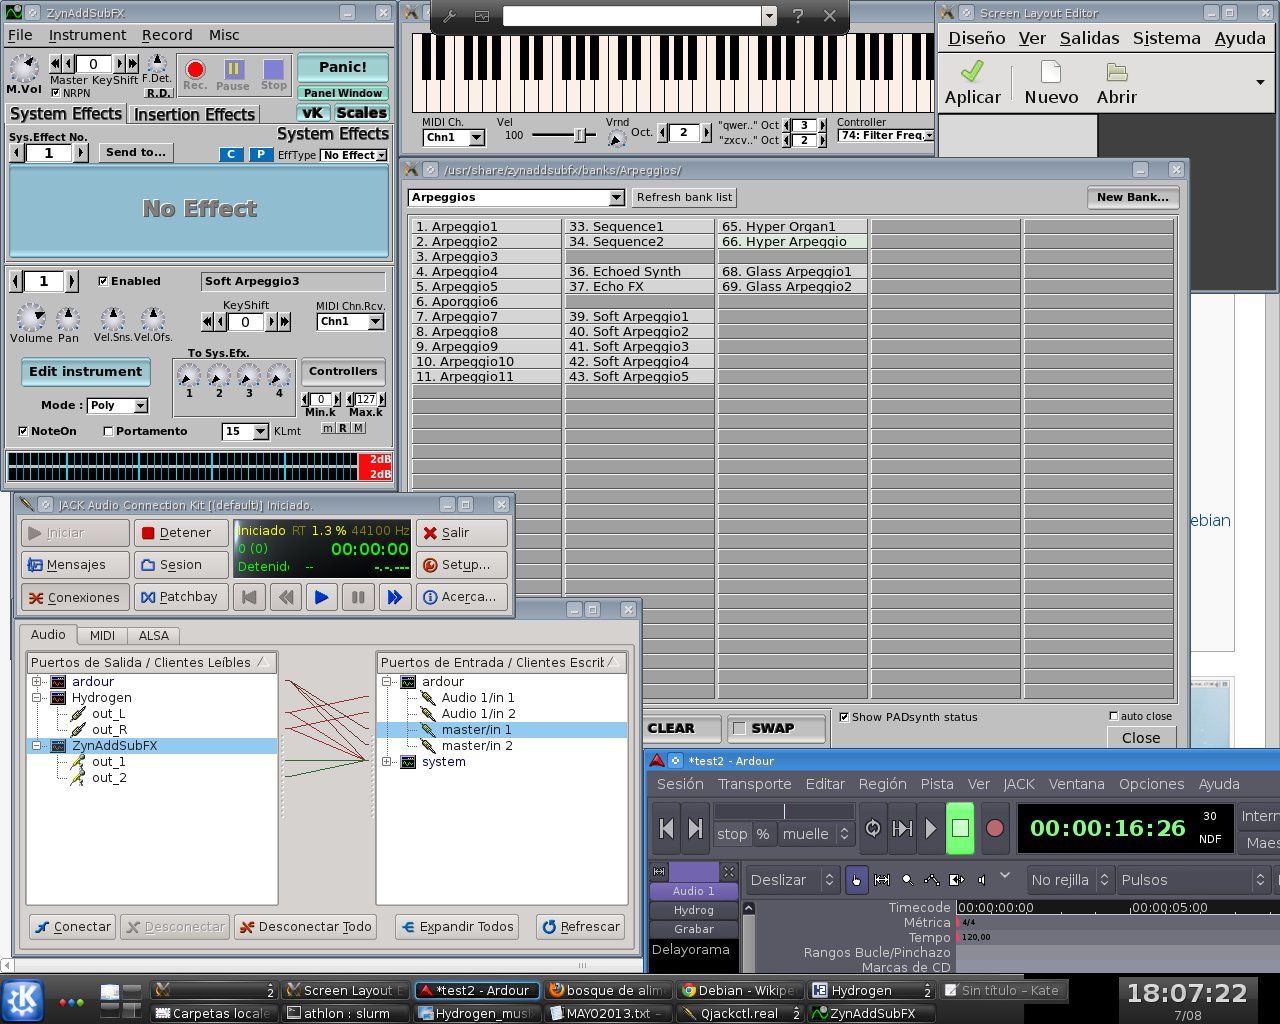Enable the Portamento checkbox
The height and width of the screenshot is (1024, 1280).
tap(108, 431)
